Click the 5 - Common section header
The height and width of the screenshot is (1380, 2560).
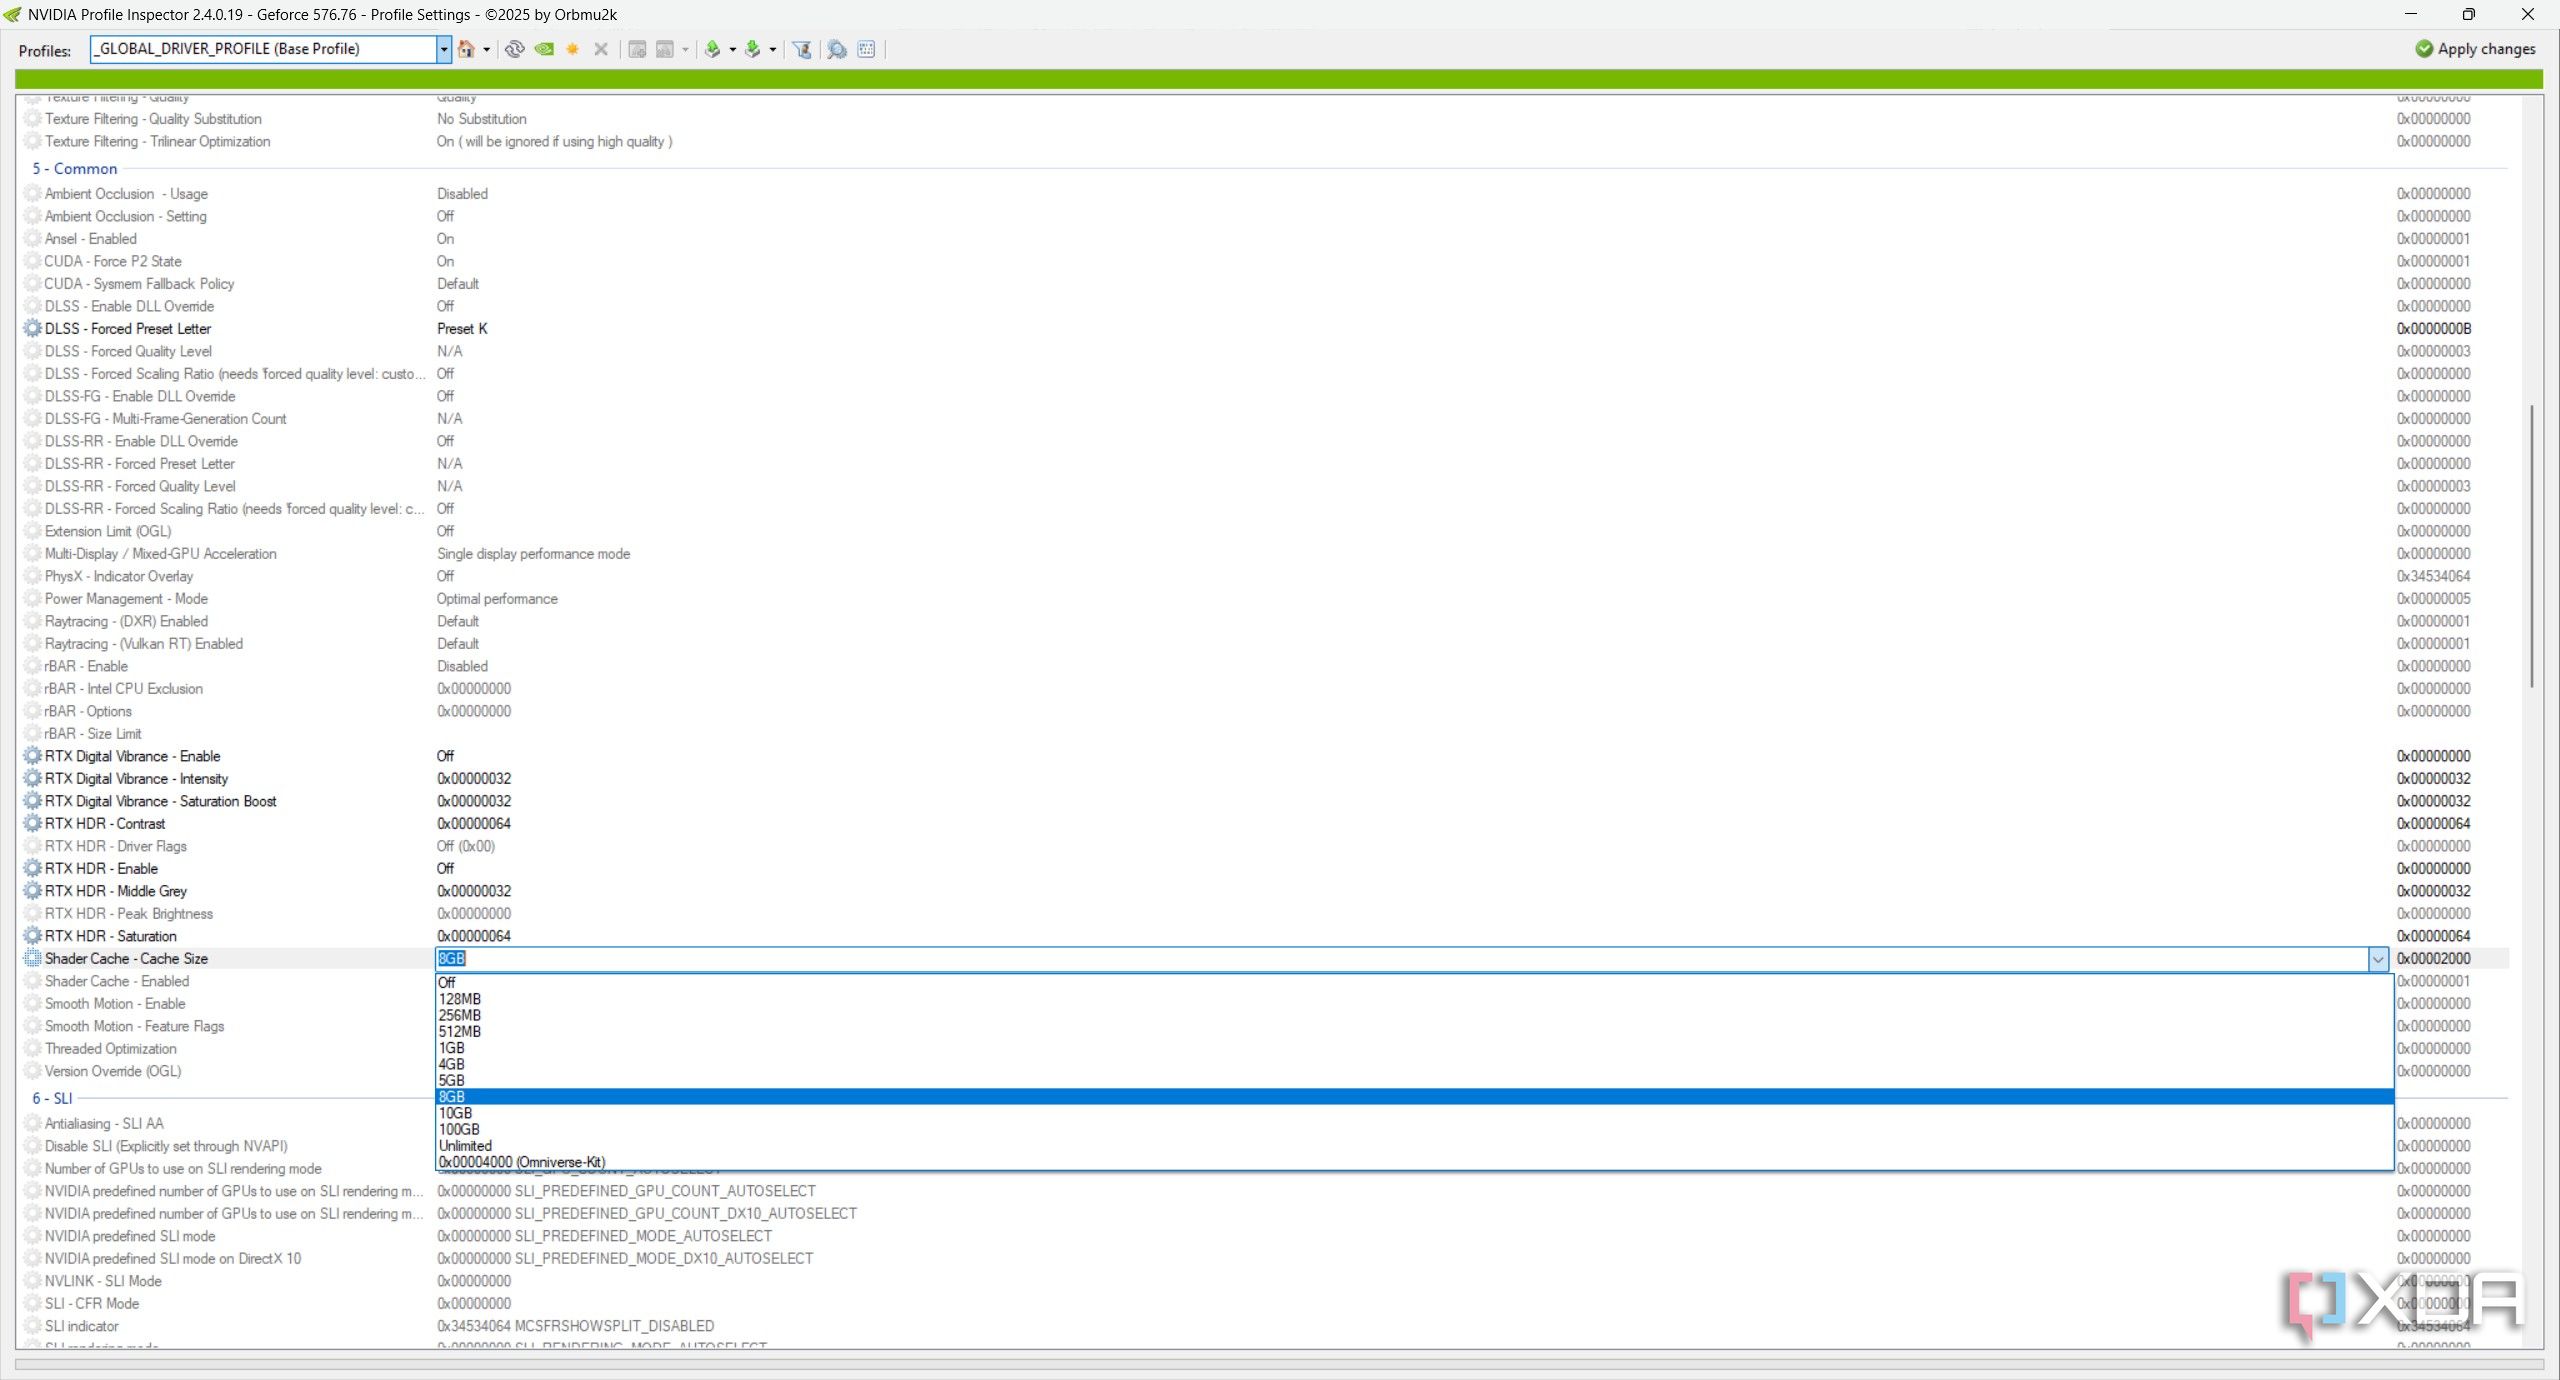[x=75, y=169]
